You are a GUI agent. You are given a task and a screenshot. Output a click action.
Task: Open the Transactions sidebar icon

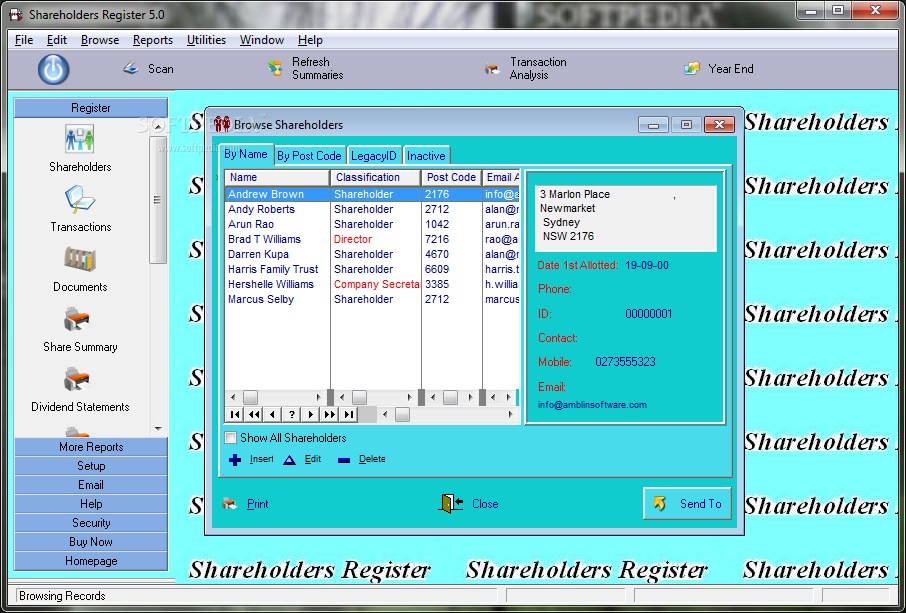click(x=80, y=200)
